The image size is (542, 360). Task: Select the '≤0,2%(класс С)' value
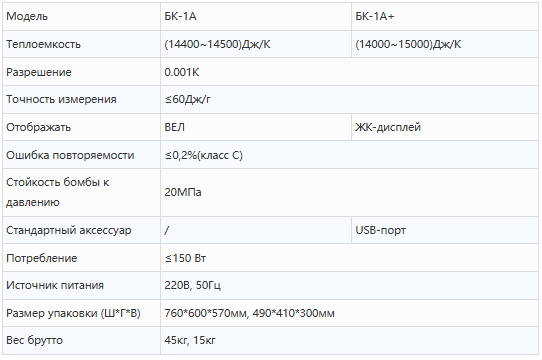[204, 155]
